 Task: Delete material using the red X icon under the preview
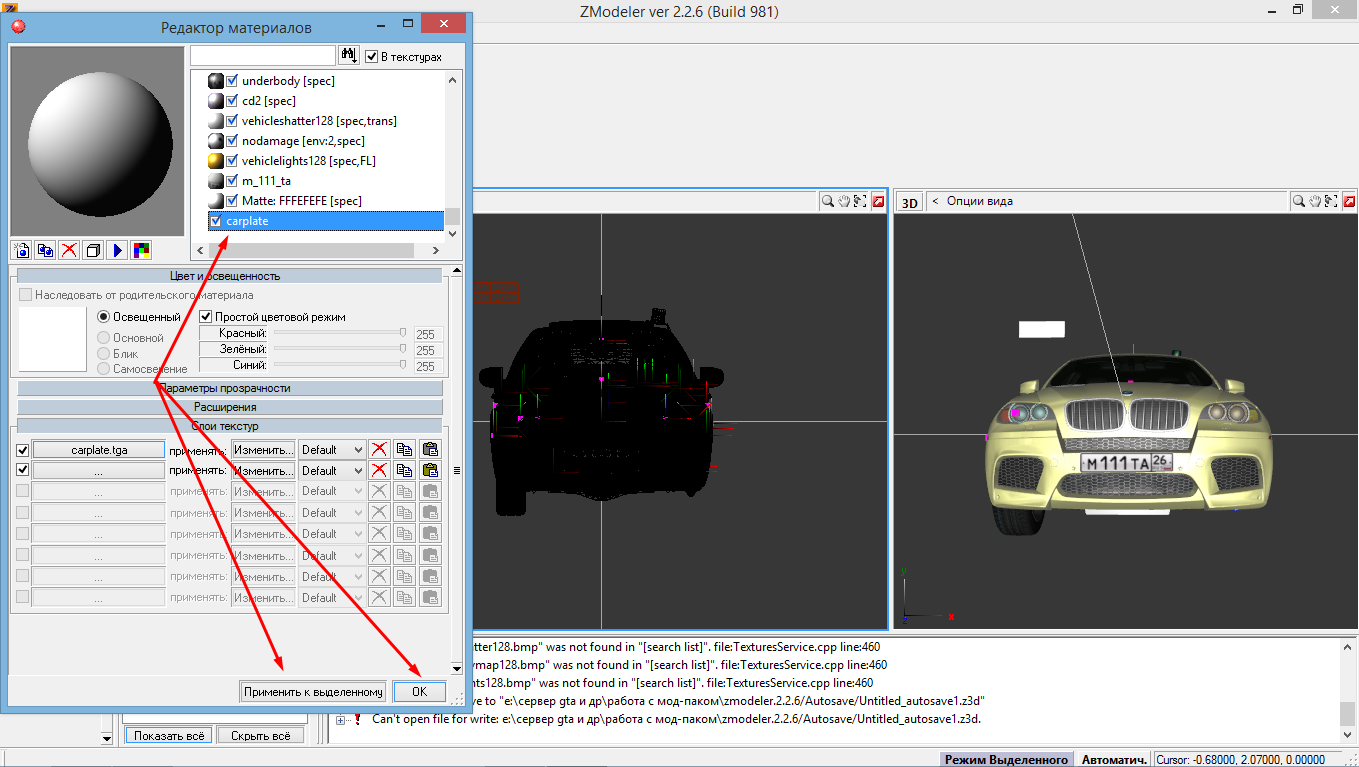coord(69,250)
